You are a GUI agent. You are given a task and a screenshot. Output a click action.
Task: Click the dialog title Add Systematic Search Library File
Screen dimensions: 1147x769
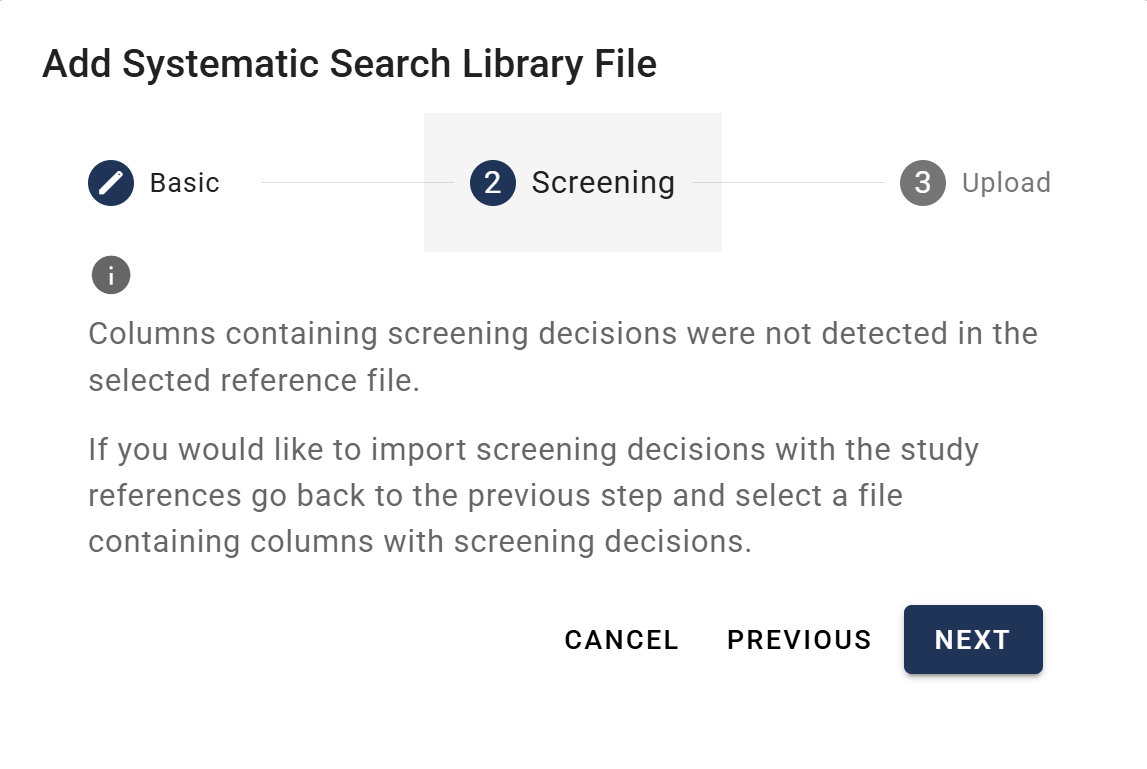[350, 63]
